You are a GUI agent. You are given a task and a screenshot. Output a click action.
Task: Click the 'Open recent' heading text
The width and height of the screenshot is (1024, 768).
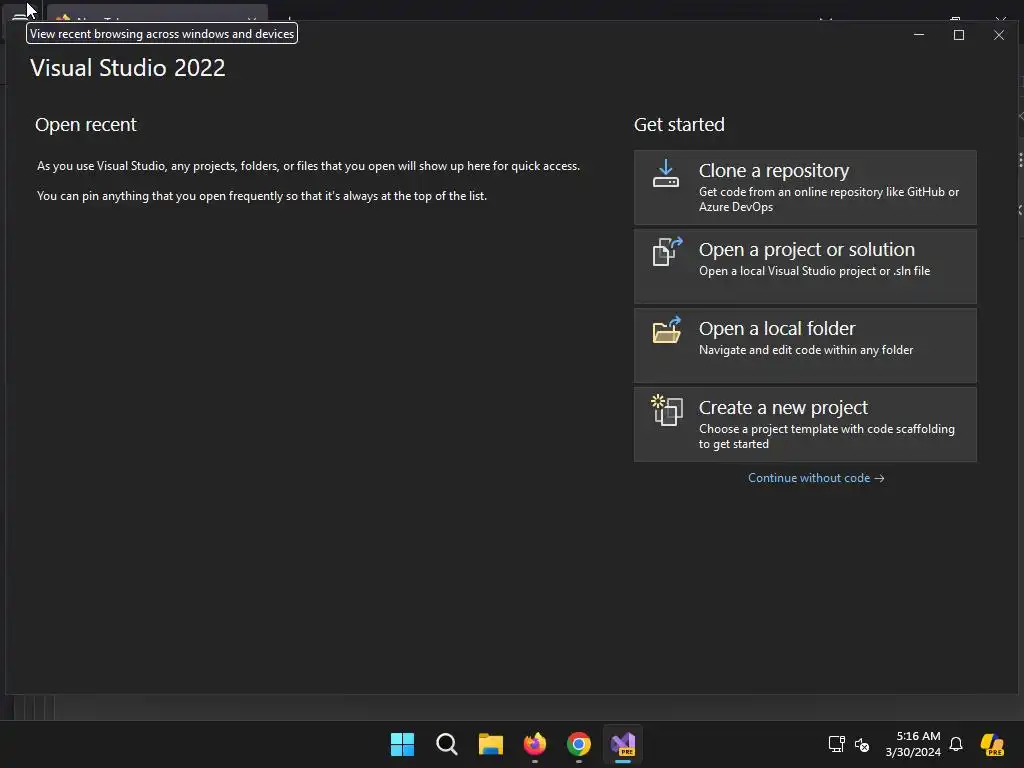[x=86, y=125]
